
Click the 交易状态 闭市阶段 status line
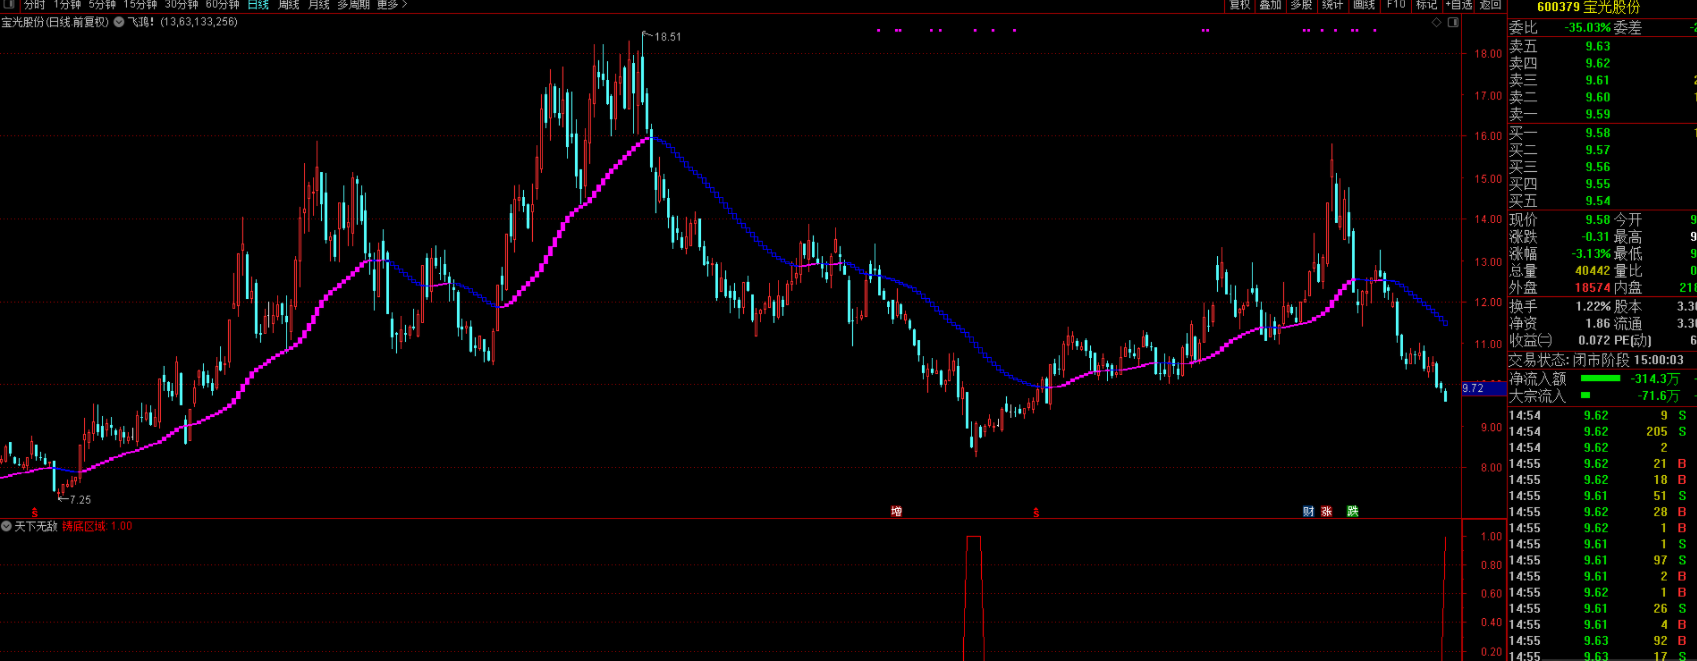pyautogui.click(x=1596, y=360)
